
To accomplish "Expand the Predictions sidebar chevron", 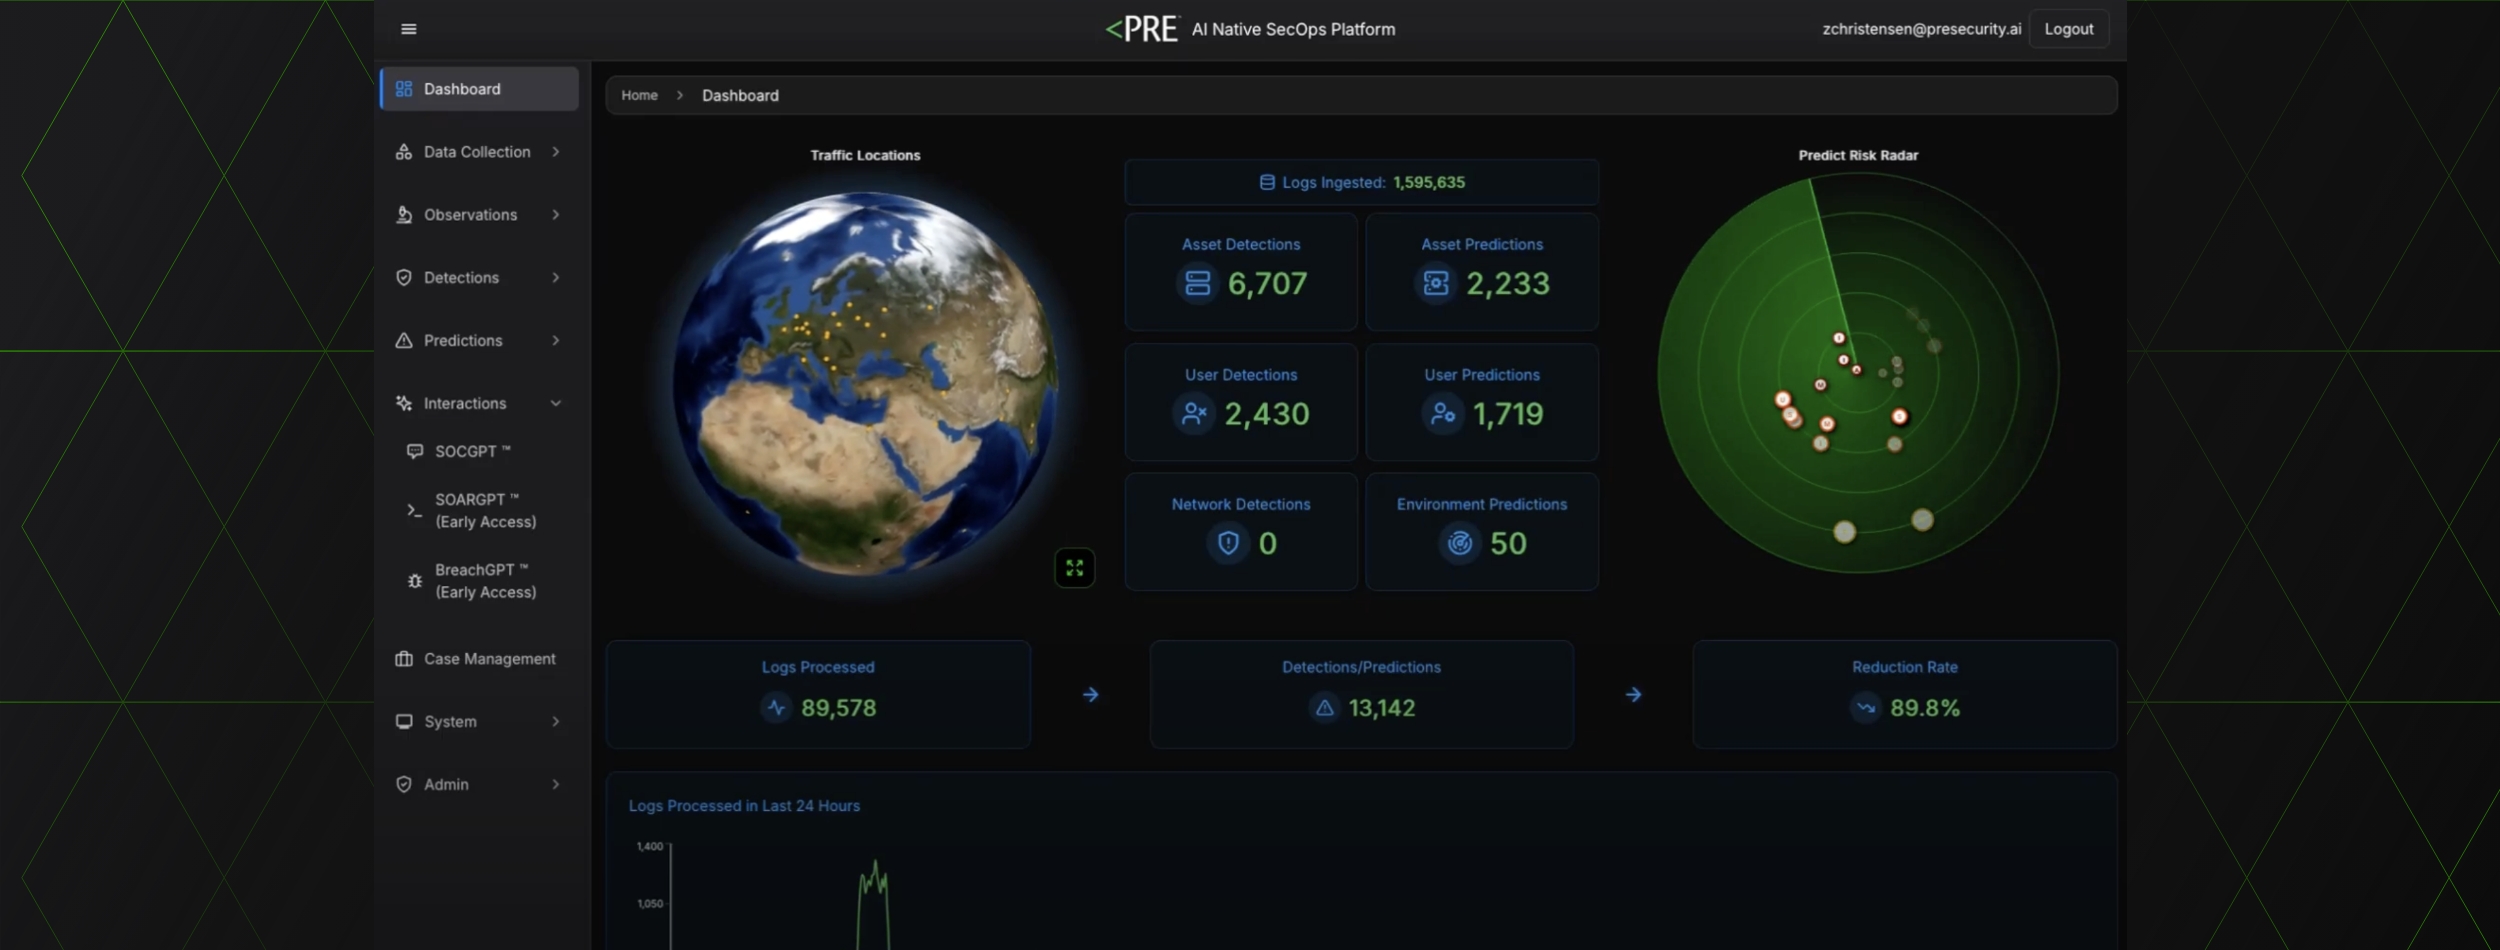I will click(x=556, y=341).
